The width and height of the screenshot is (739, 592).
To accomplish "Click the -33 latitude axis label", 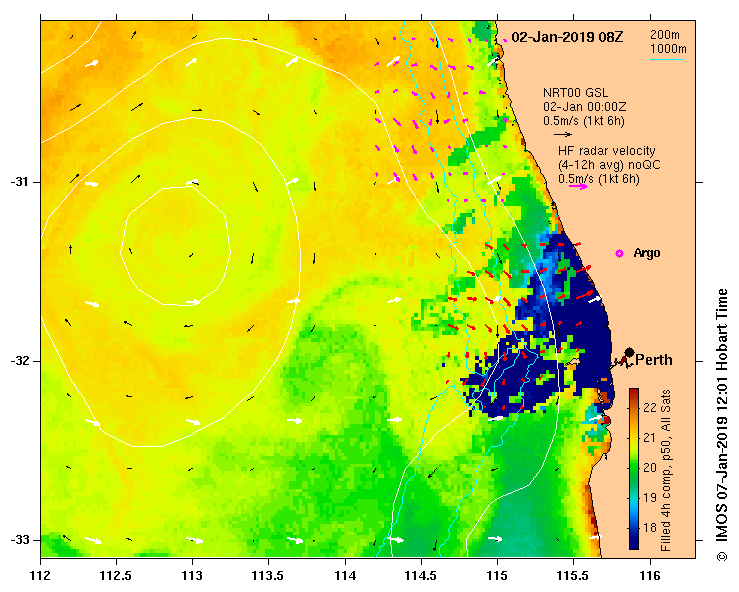I will click(19, 540).
